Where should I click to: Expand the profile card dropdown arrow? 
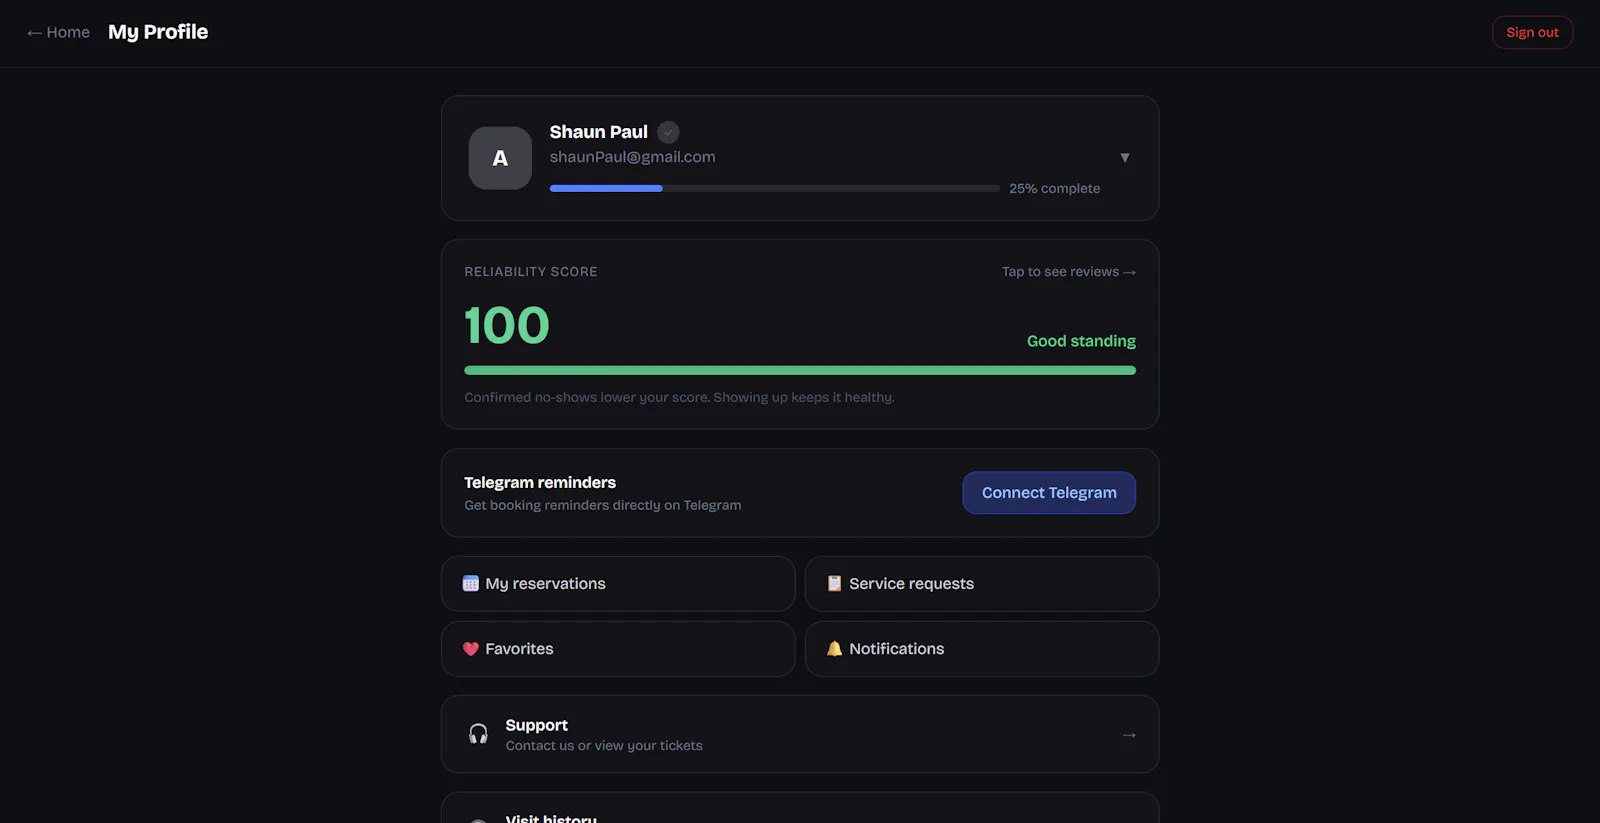coord(1125,158)
